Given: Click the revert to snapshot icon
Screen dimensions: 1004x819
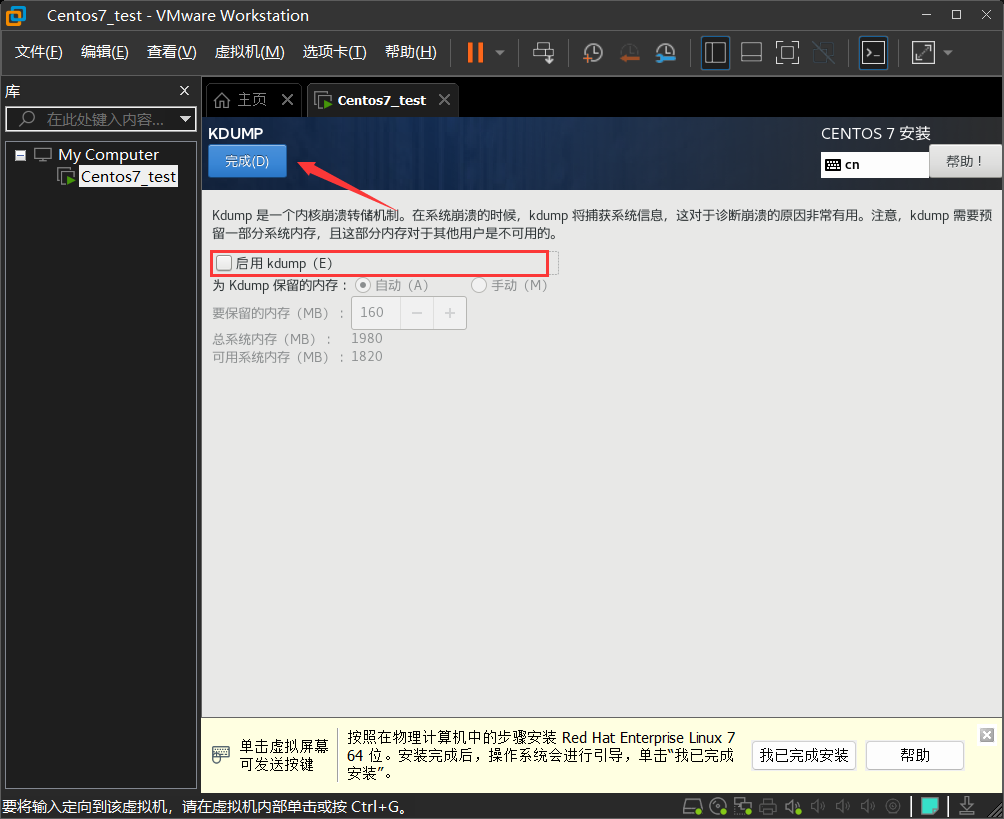Looking at the screenshot, I should 629,52.
